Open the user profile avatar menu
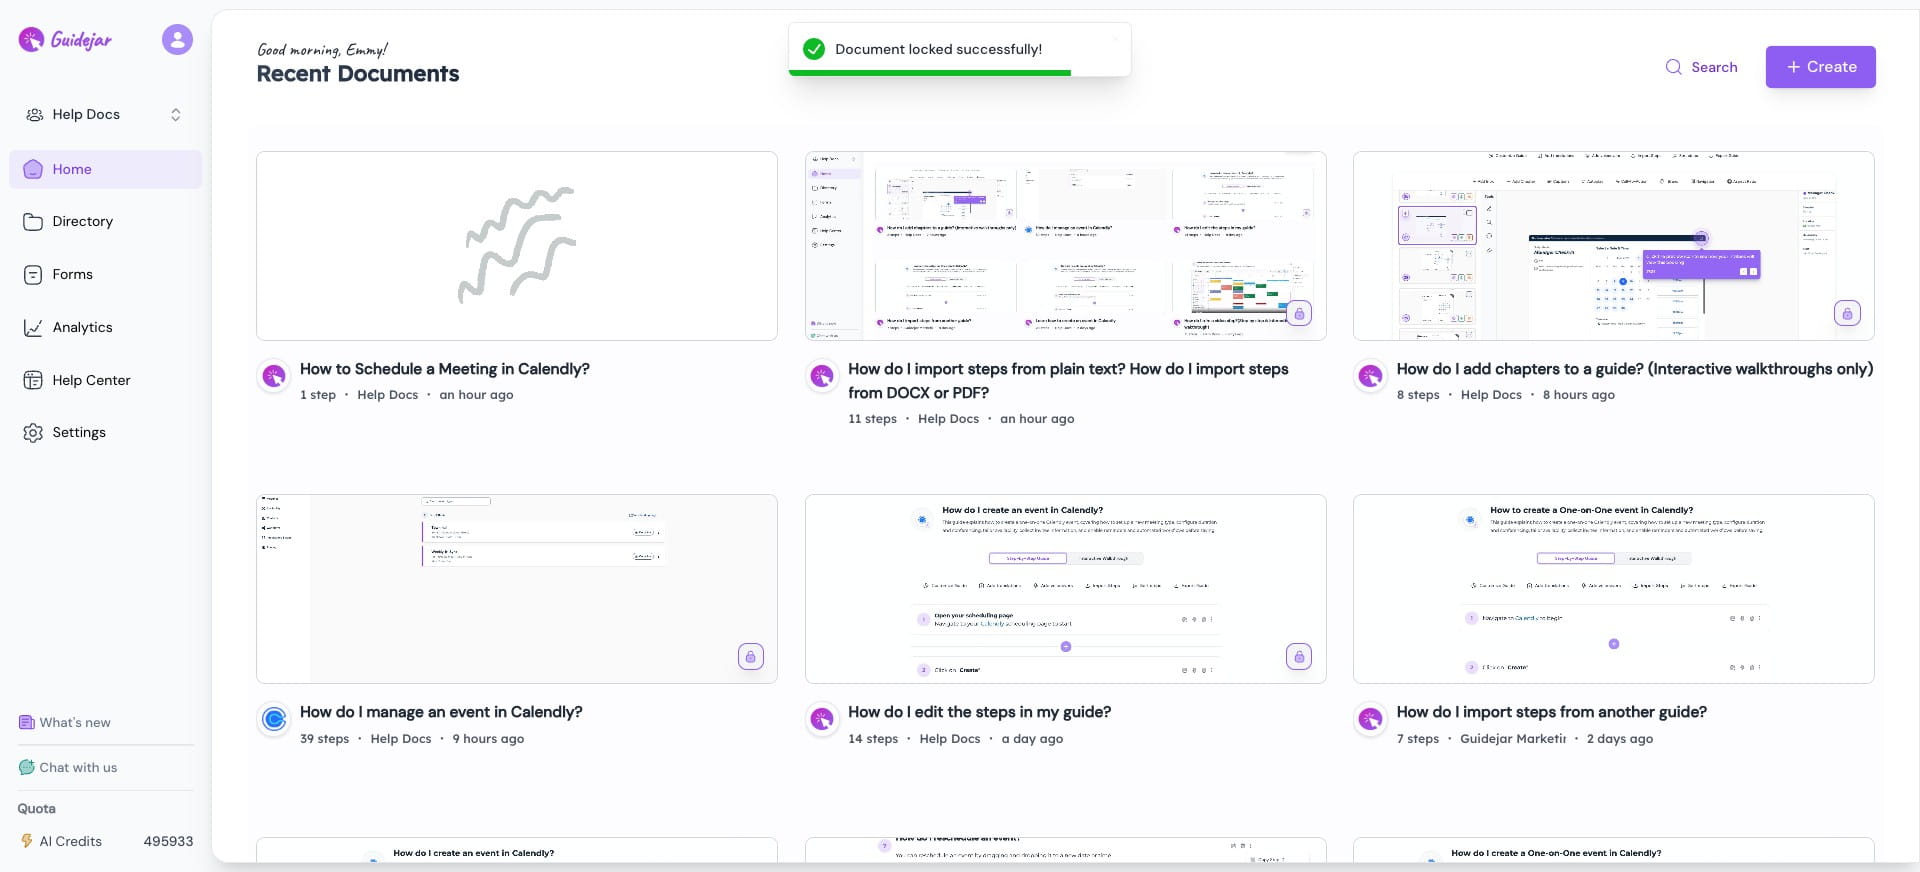 click(177, 40)
